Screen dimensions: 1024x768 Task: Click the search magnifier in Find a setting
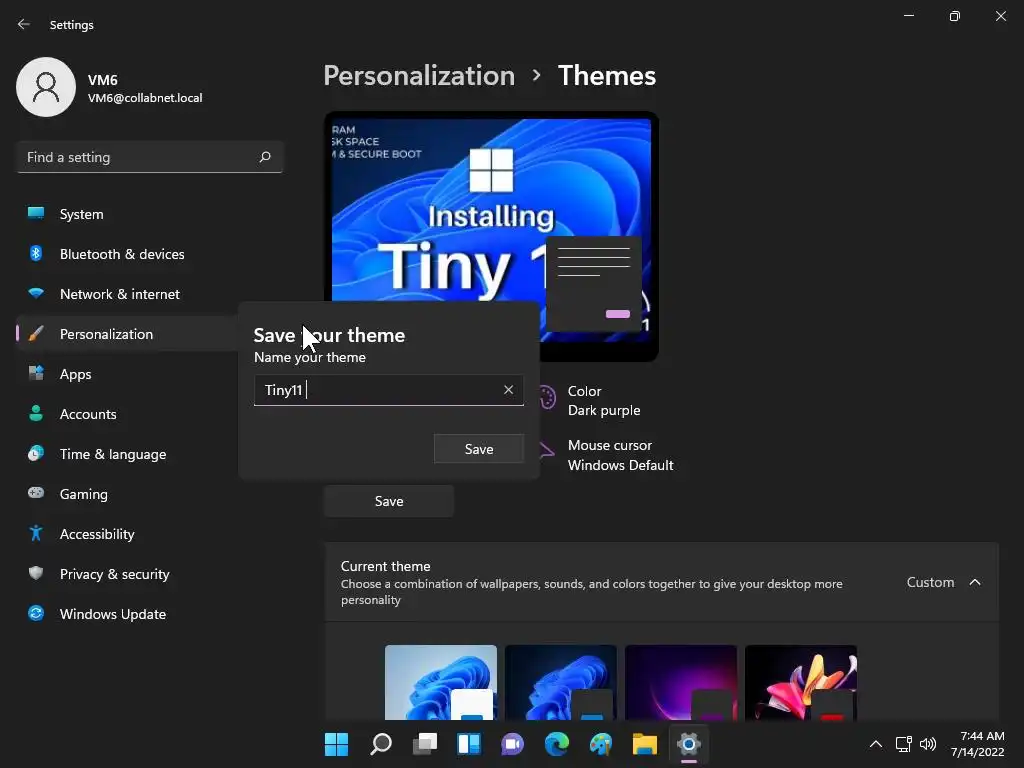click(264, 157)
